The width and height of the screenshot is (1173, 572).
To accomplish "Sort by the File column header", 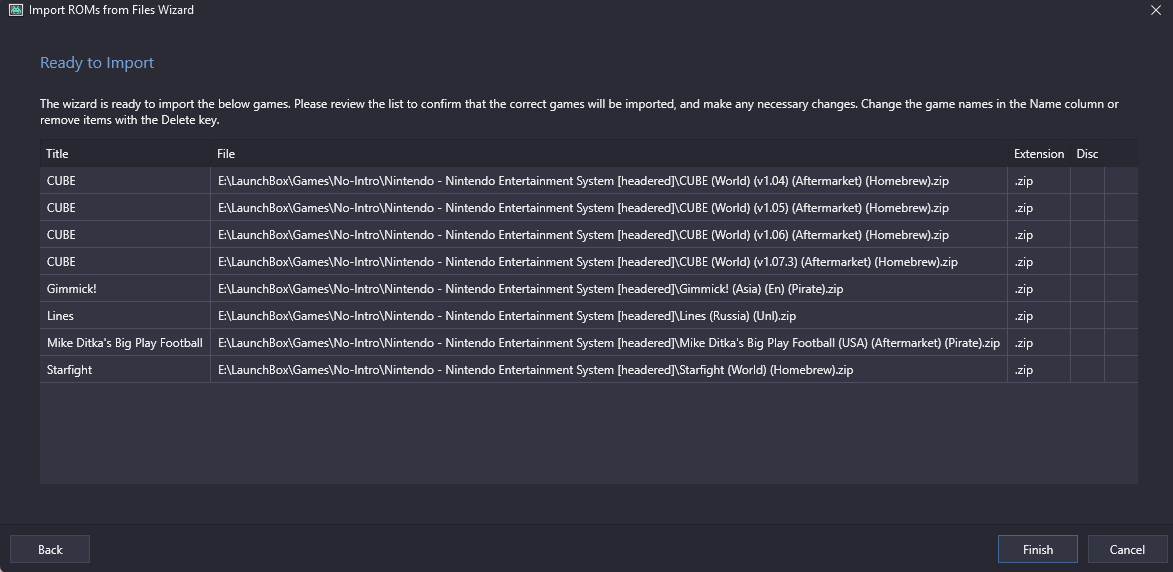I will 609,153.
